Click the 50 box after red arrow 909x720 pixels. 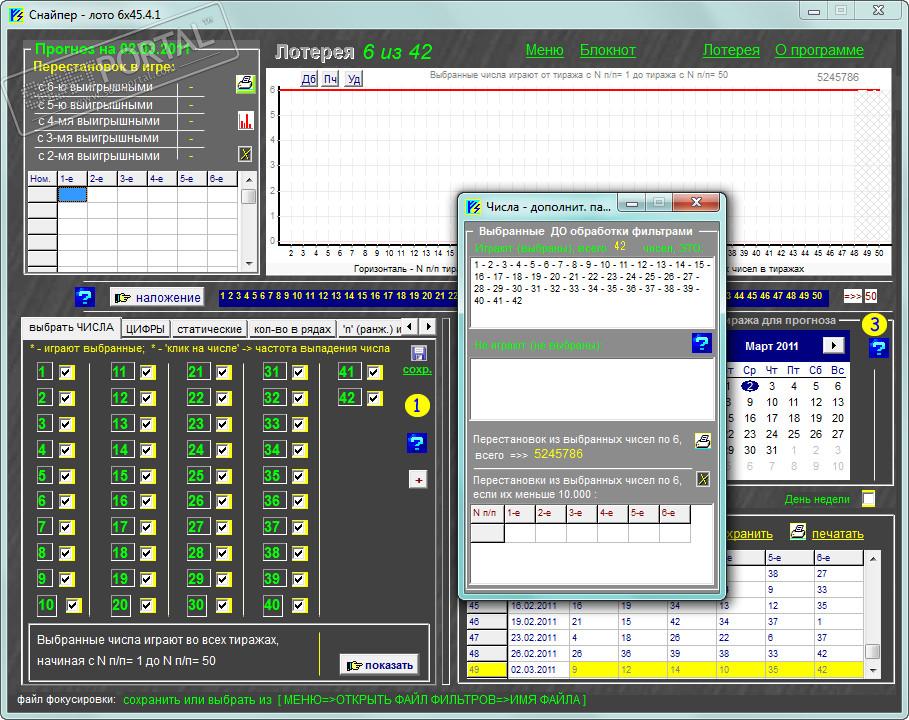pos(871,296)
